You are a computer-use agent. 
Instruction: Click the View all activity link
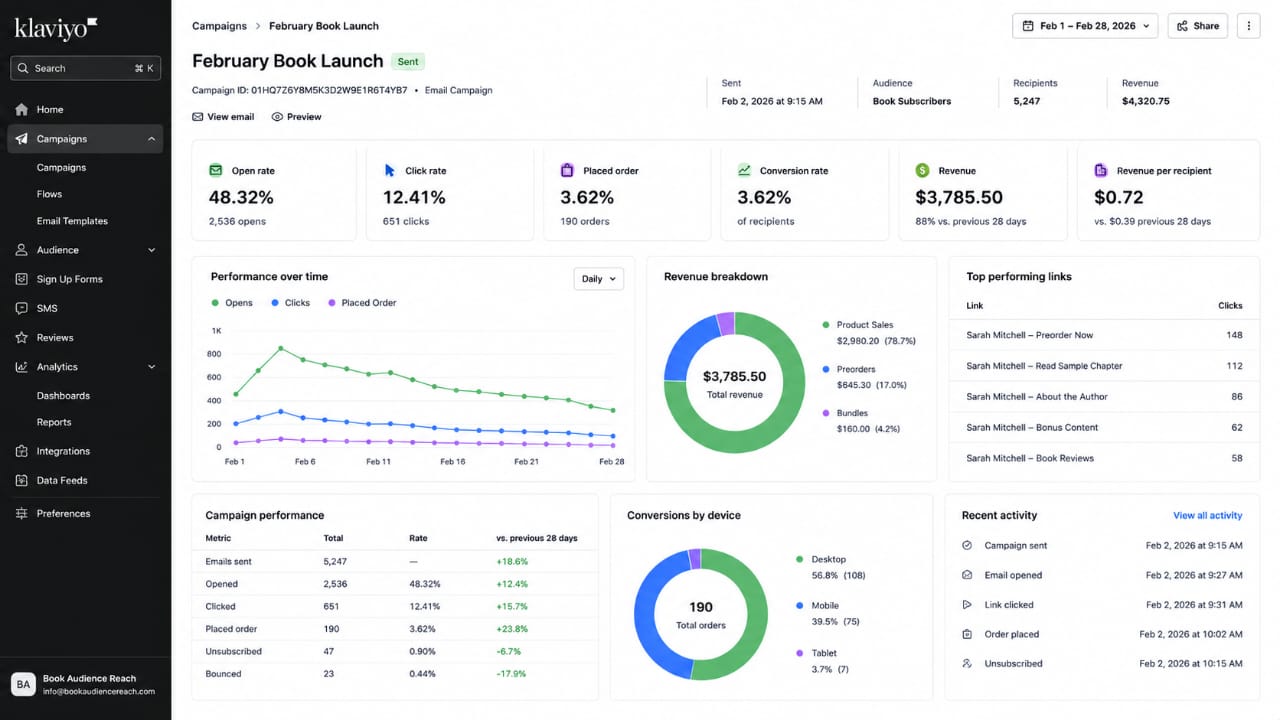(1208, 516)
